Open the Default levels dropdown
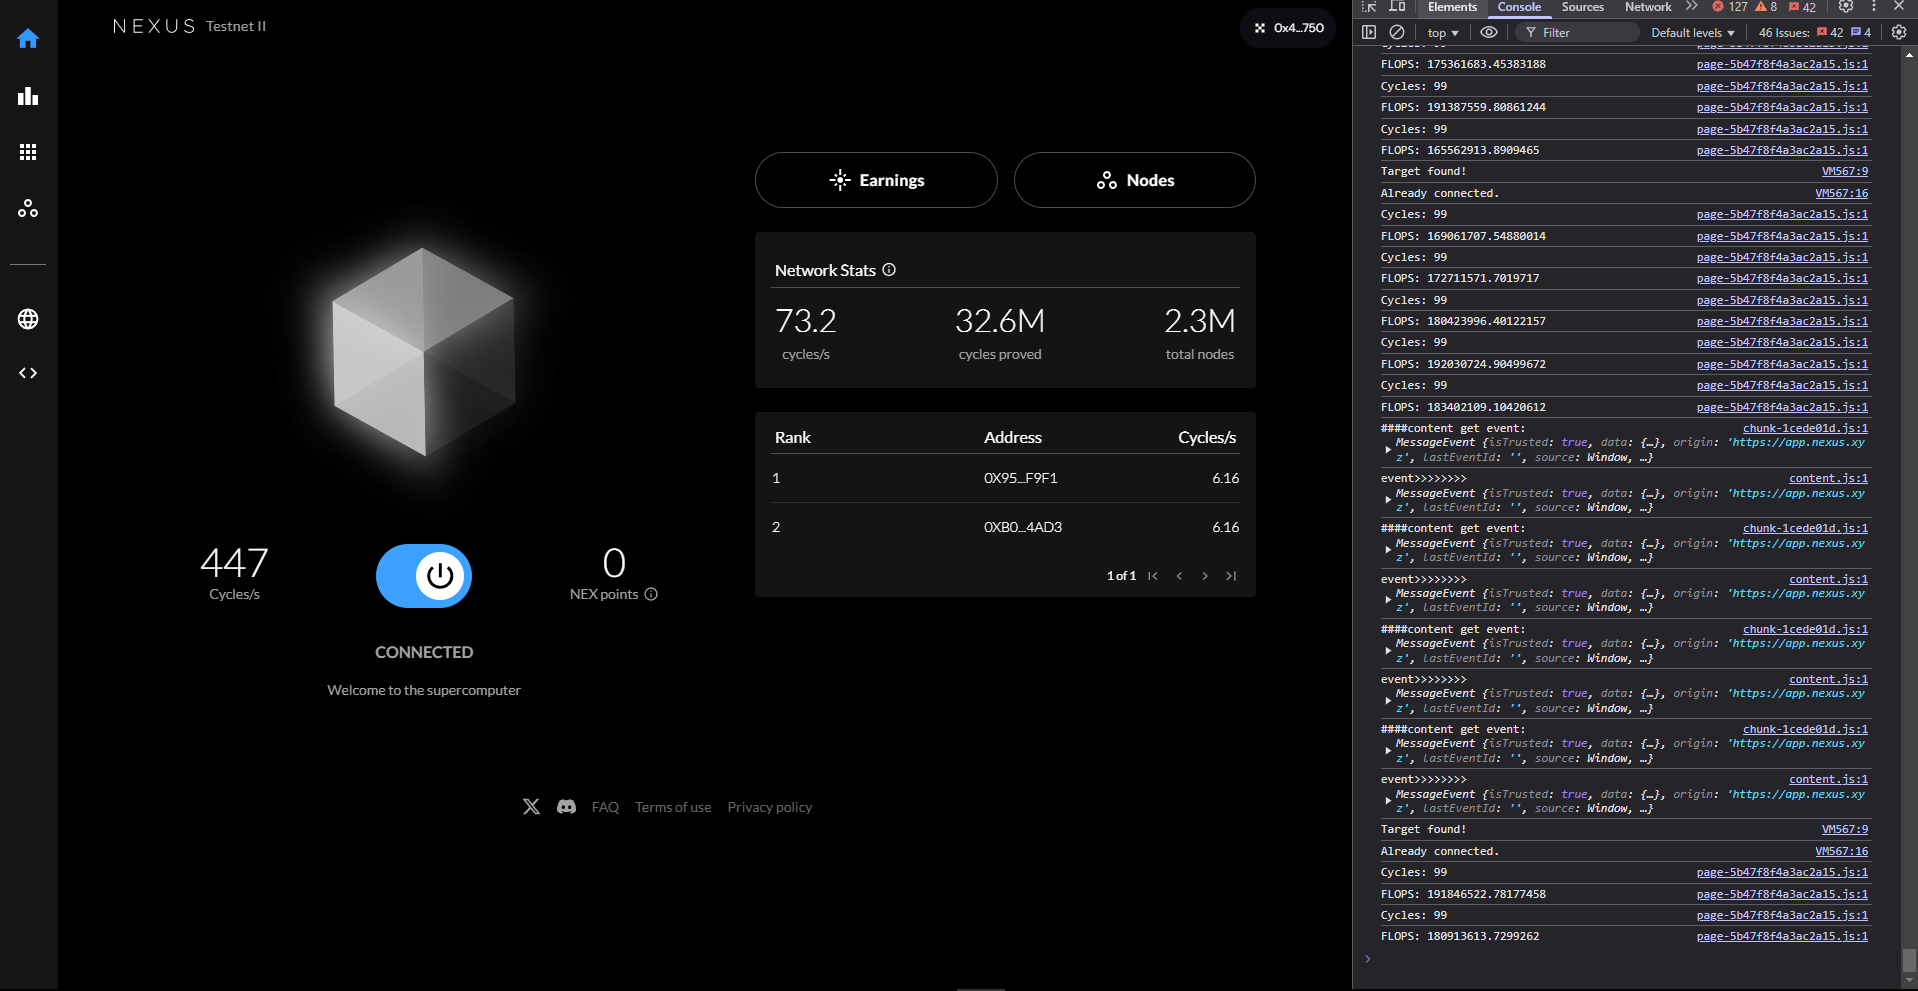The image size is (1918, 991). pos(1692,33)
